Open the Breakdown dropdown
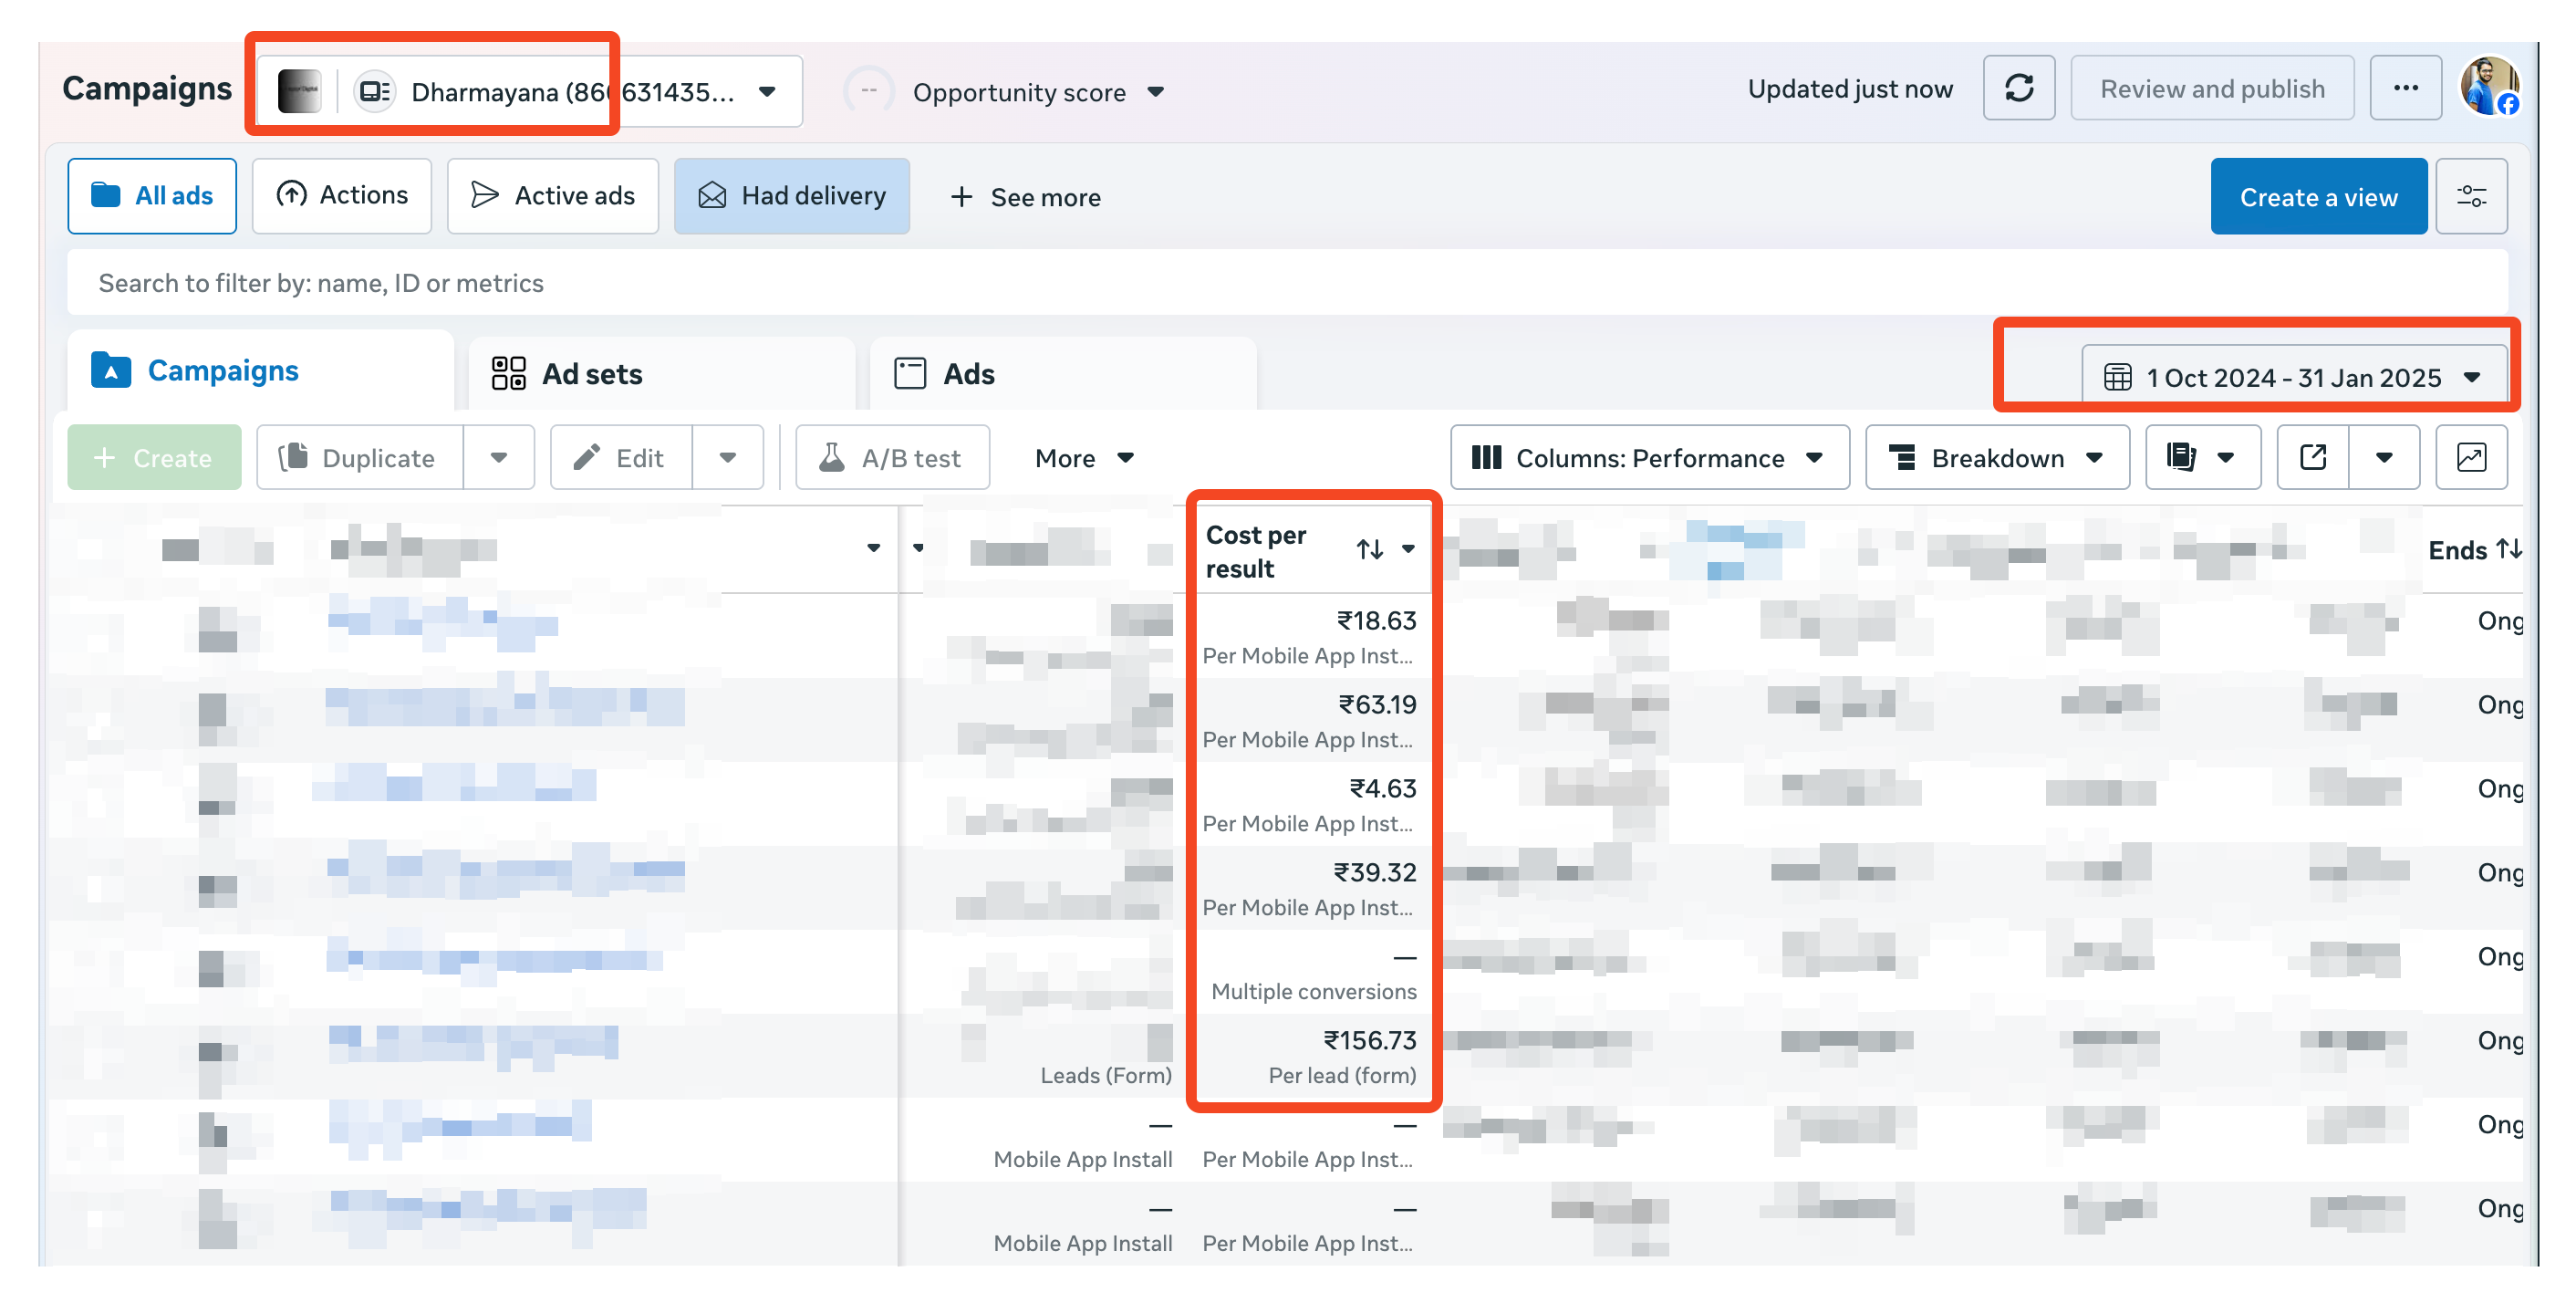Viewport: 2576px width, 1303px height. click(x=1996, y=458)
